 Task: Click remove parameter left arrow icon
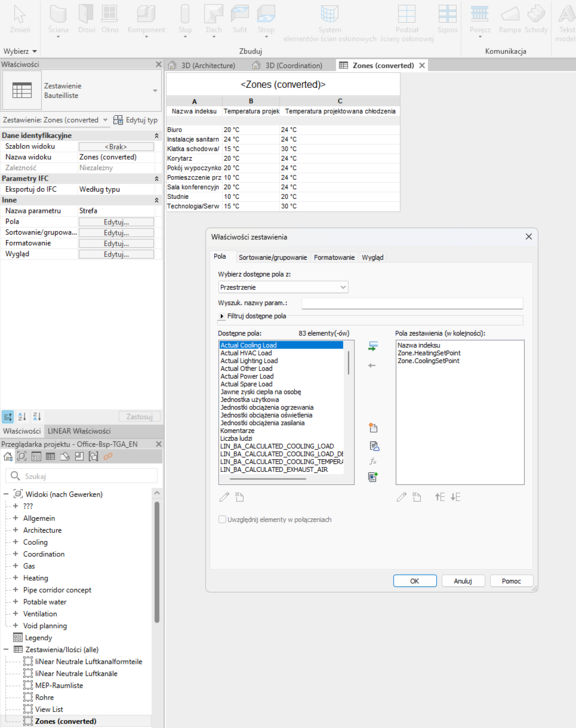372,366
